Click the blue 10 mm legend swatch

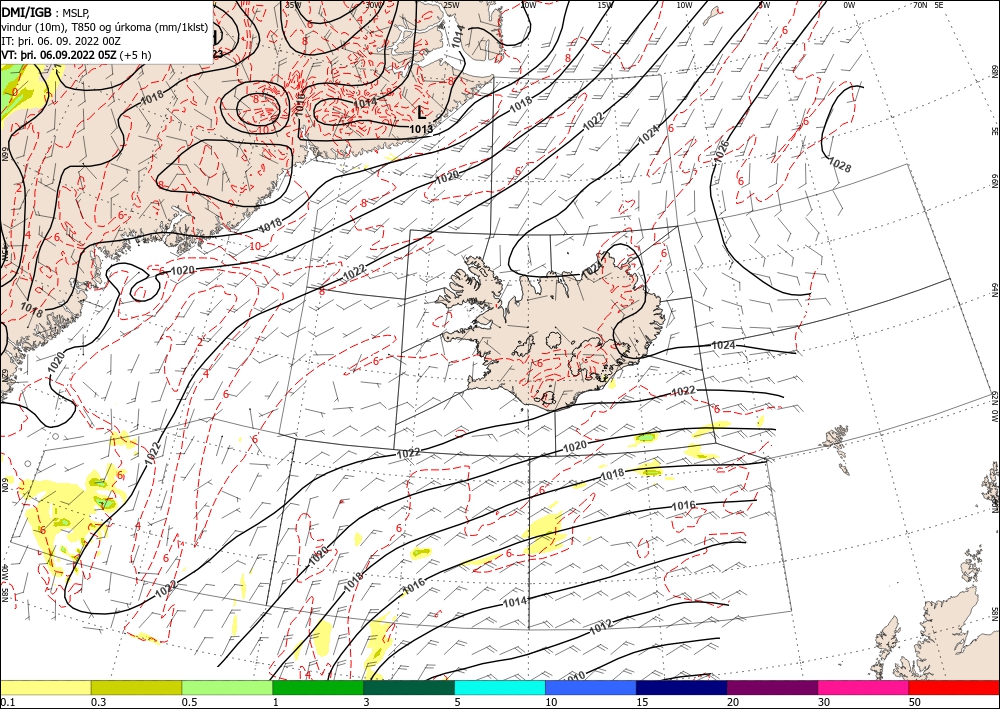coord(591,687)
